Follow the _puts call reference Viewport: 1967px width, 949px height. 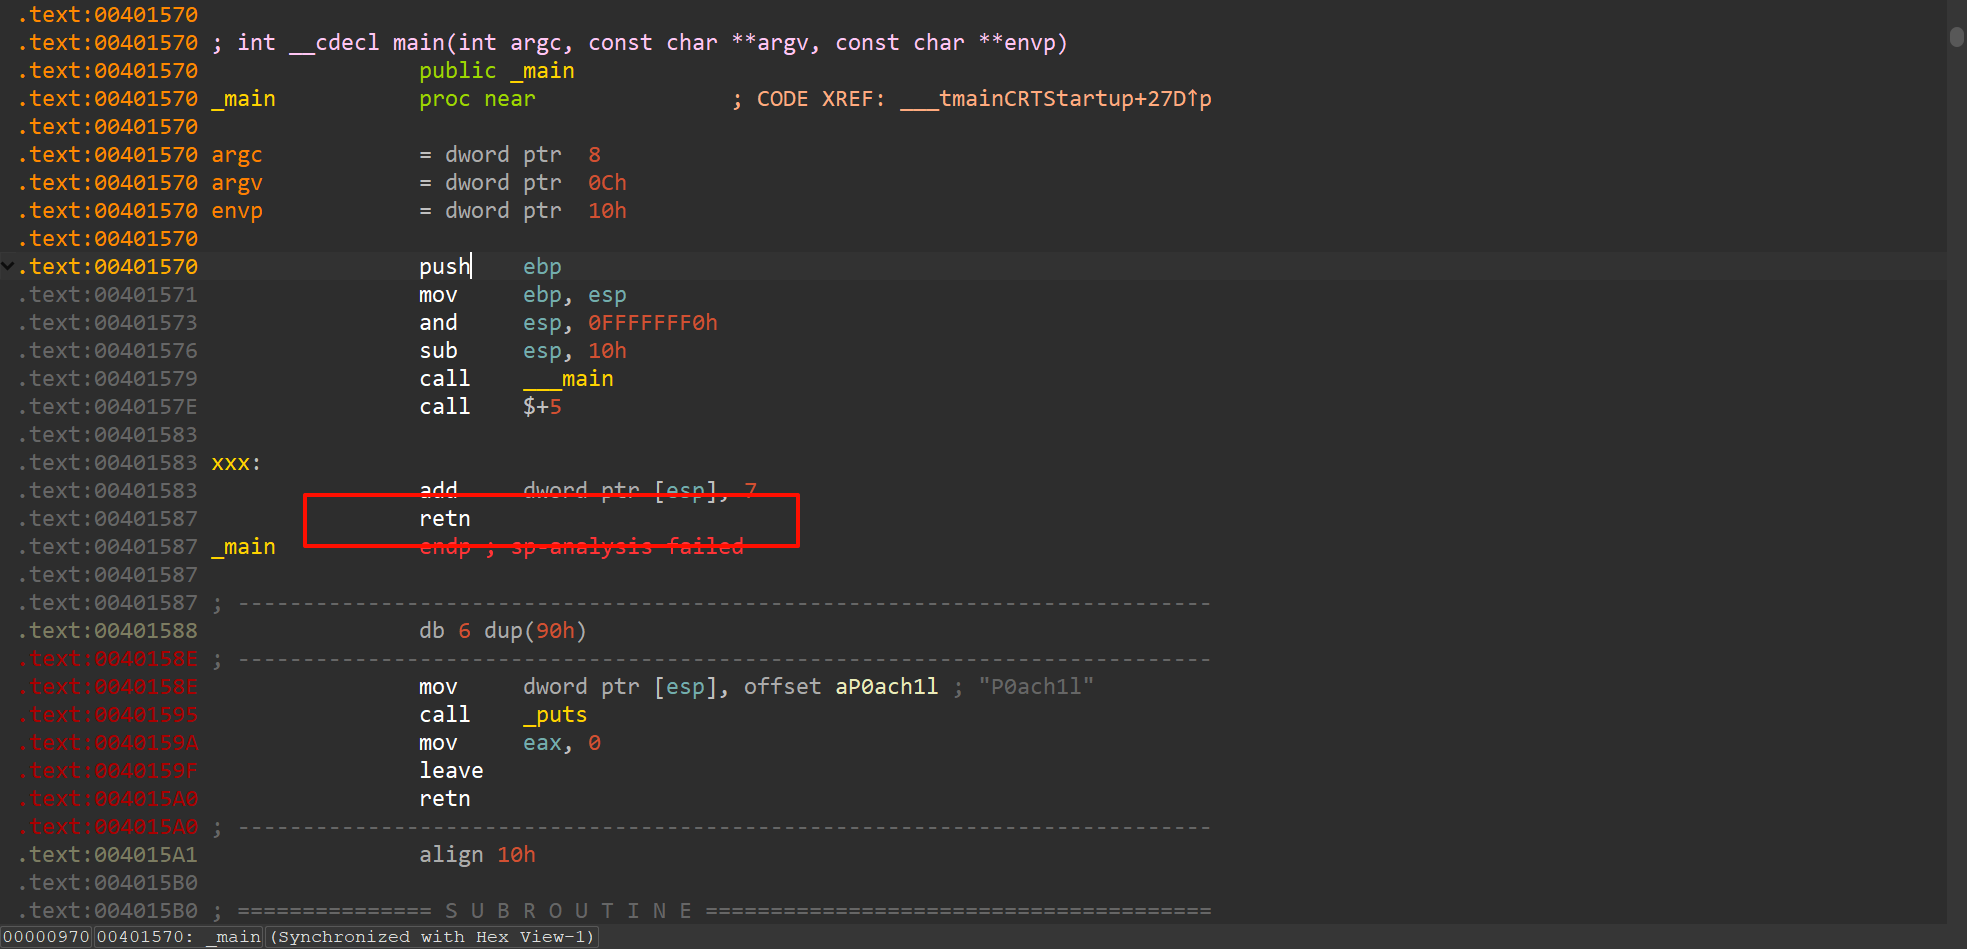click(x=555, y=715)
